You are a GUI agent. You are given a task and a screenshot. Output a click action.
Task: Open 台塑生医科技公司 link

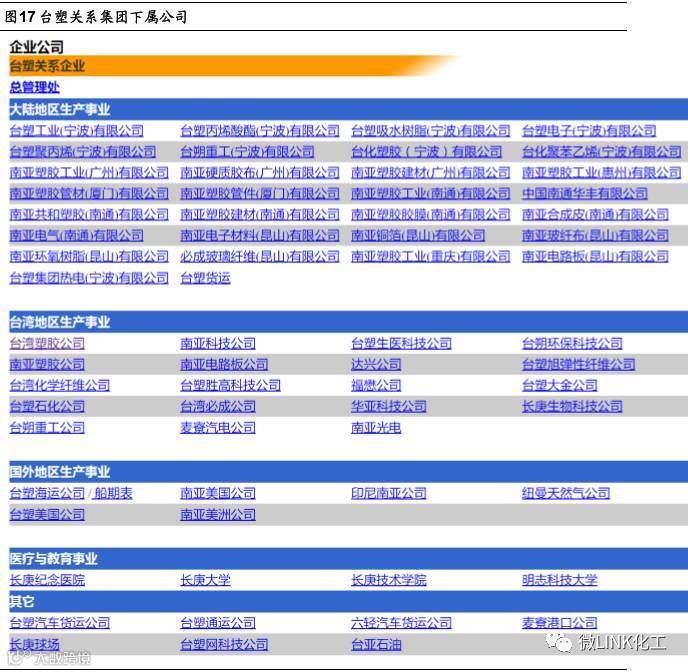coord(401,343)
